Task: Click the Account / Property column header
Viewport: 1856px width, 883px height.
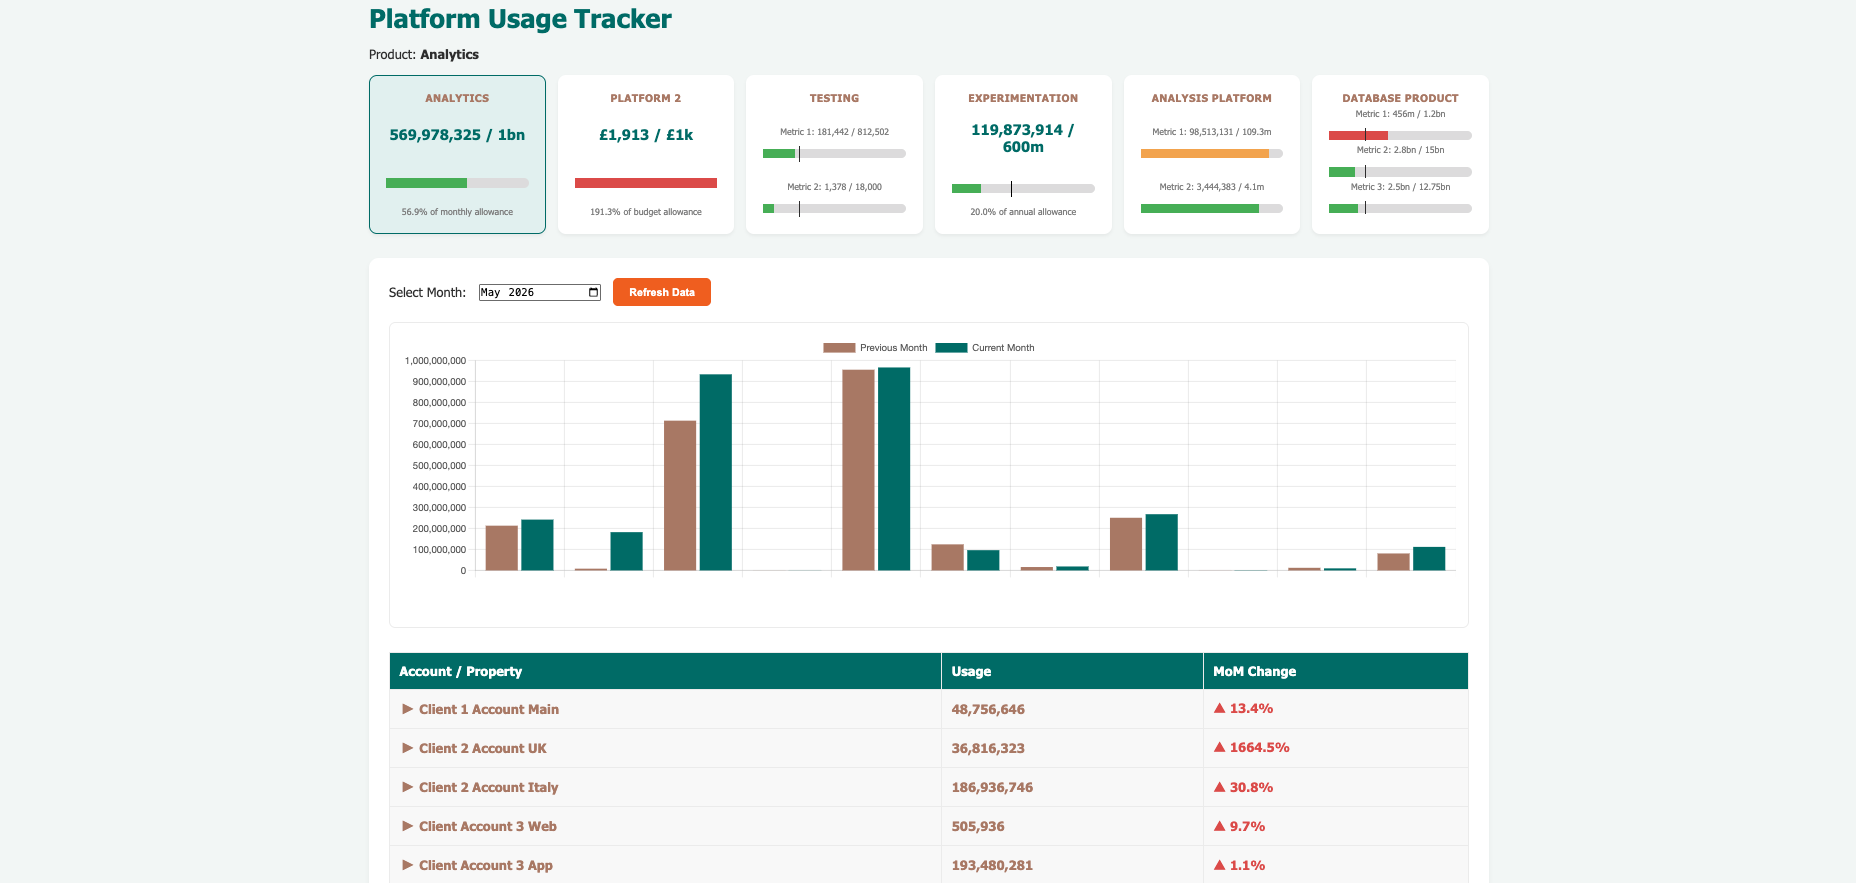Action: point(665,671)
